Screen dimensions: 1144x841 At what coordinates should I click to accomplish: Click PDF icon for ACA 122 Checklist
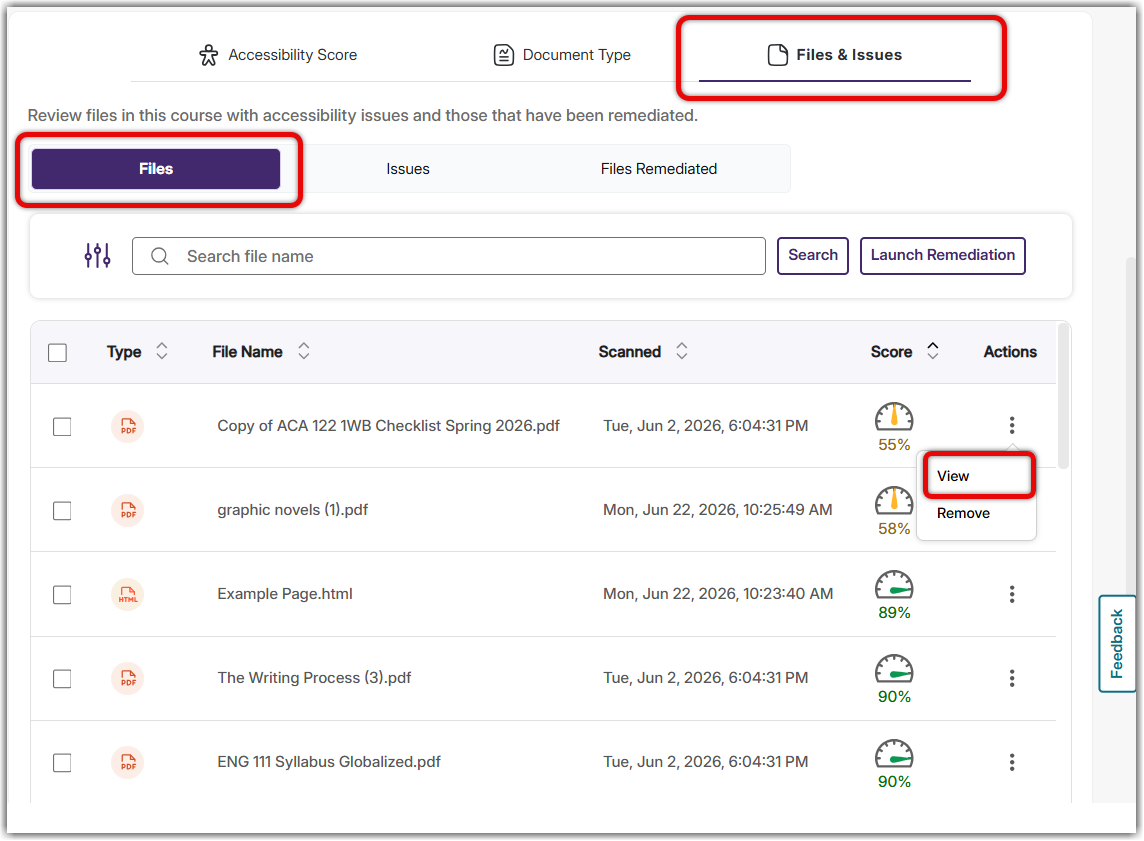click(x=128, y=426)
